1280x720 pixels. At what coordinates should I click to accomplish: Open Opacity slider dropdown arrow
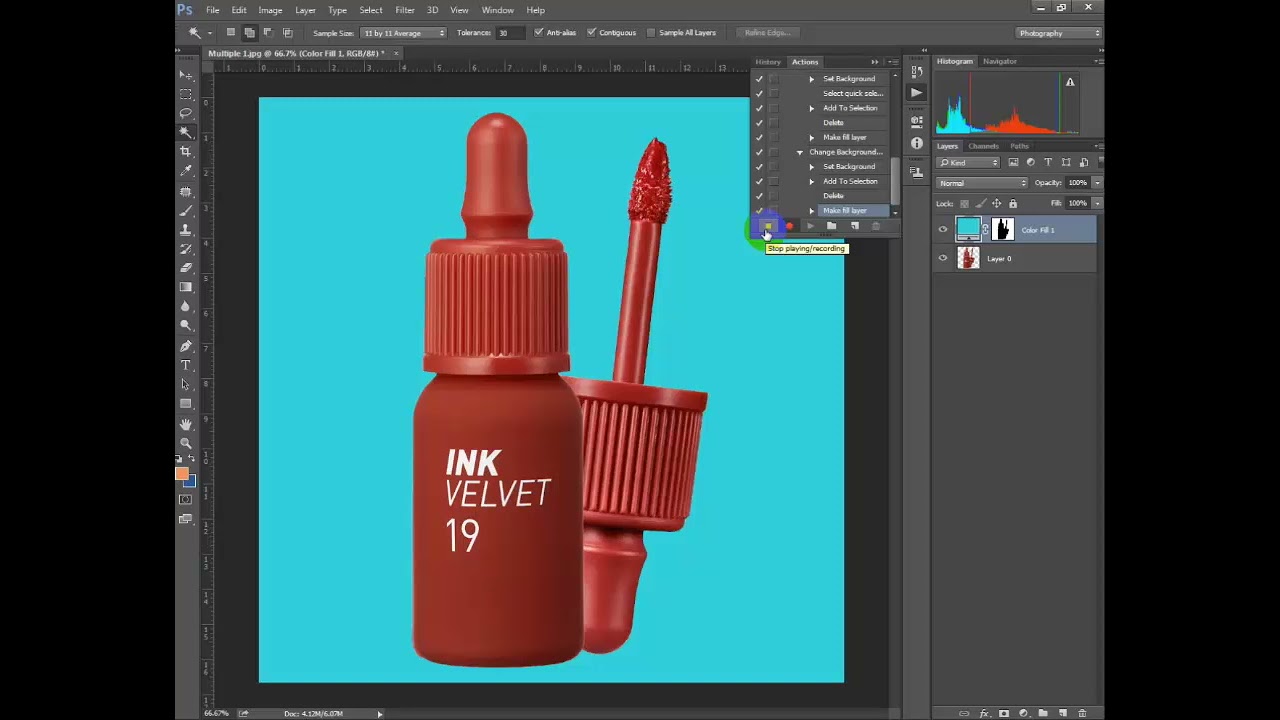[x=1097, y=183]
